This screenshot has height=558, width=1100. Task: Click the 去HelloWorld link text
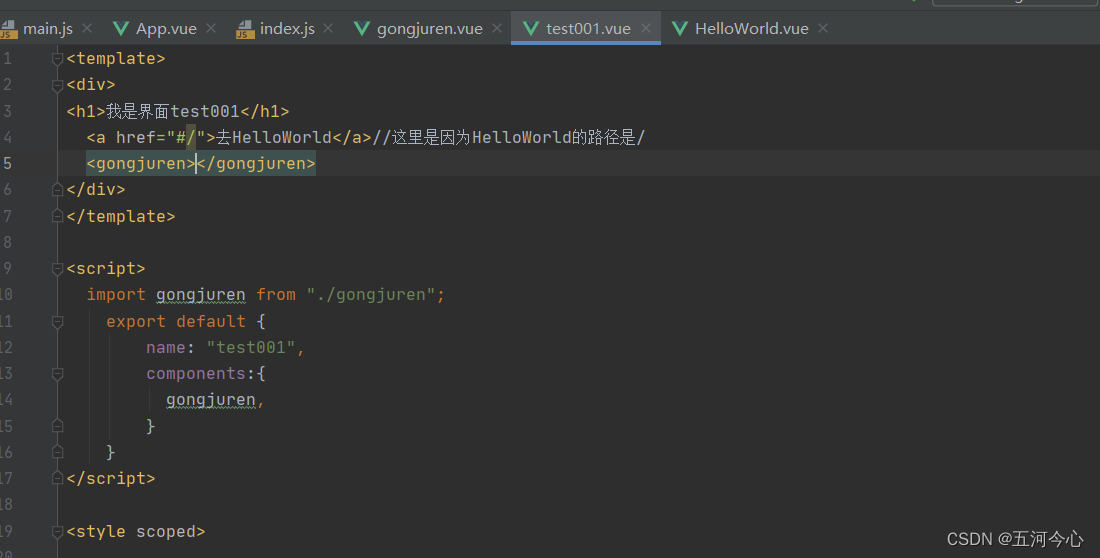[274, 137]
